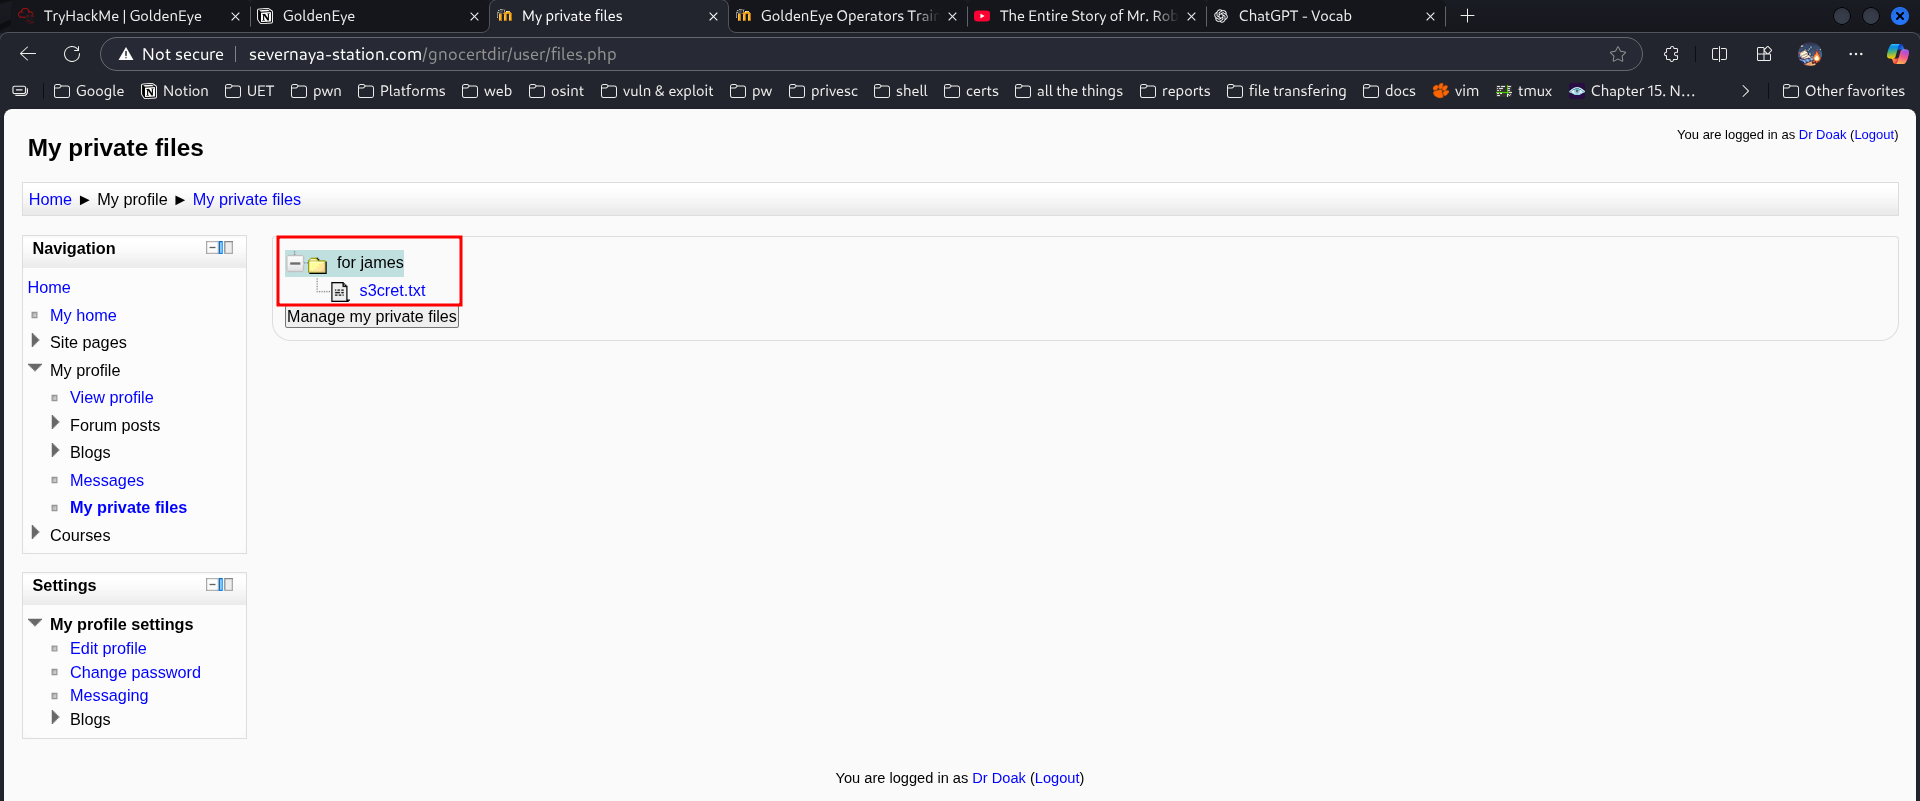Click Manage my private files button
The image size is (1920, 801).
coord(371,317)
